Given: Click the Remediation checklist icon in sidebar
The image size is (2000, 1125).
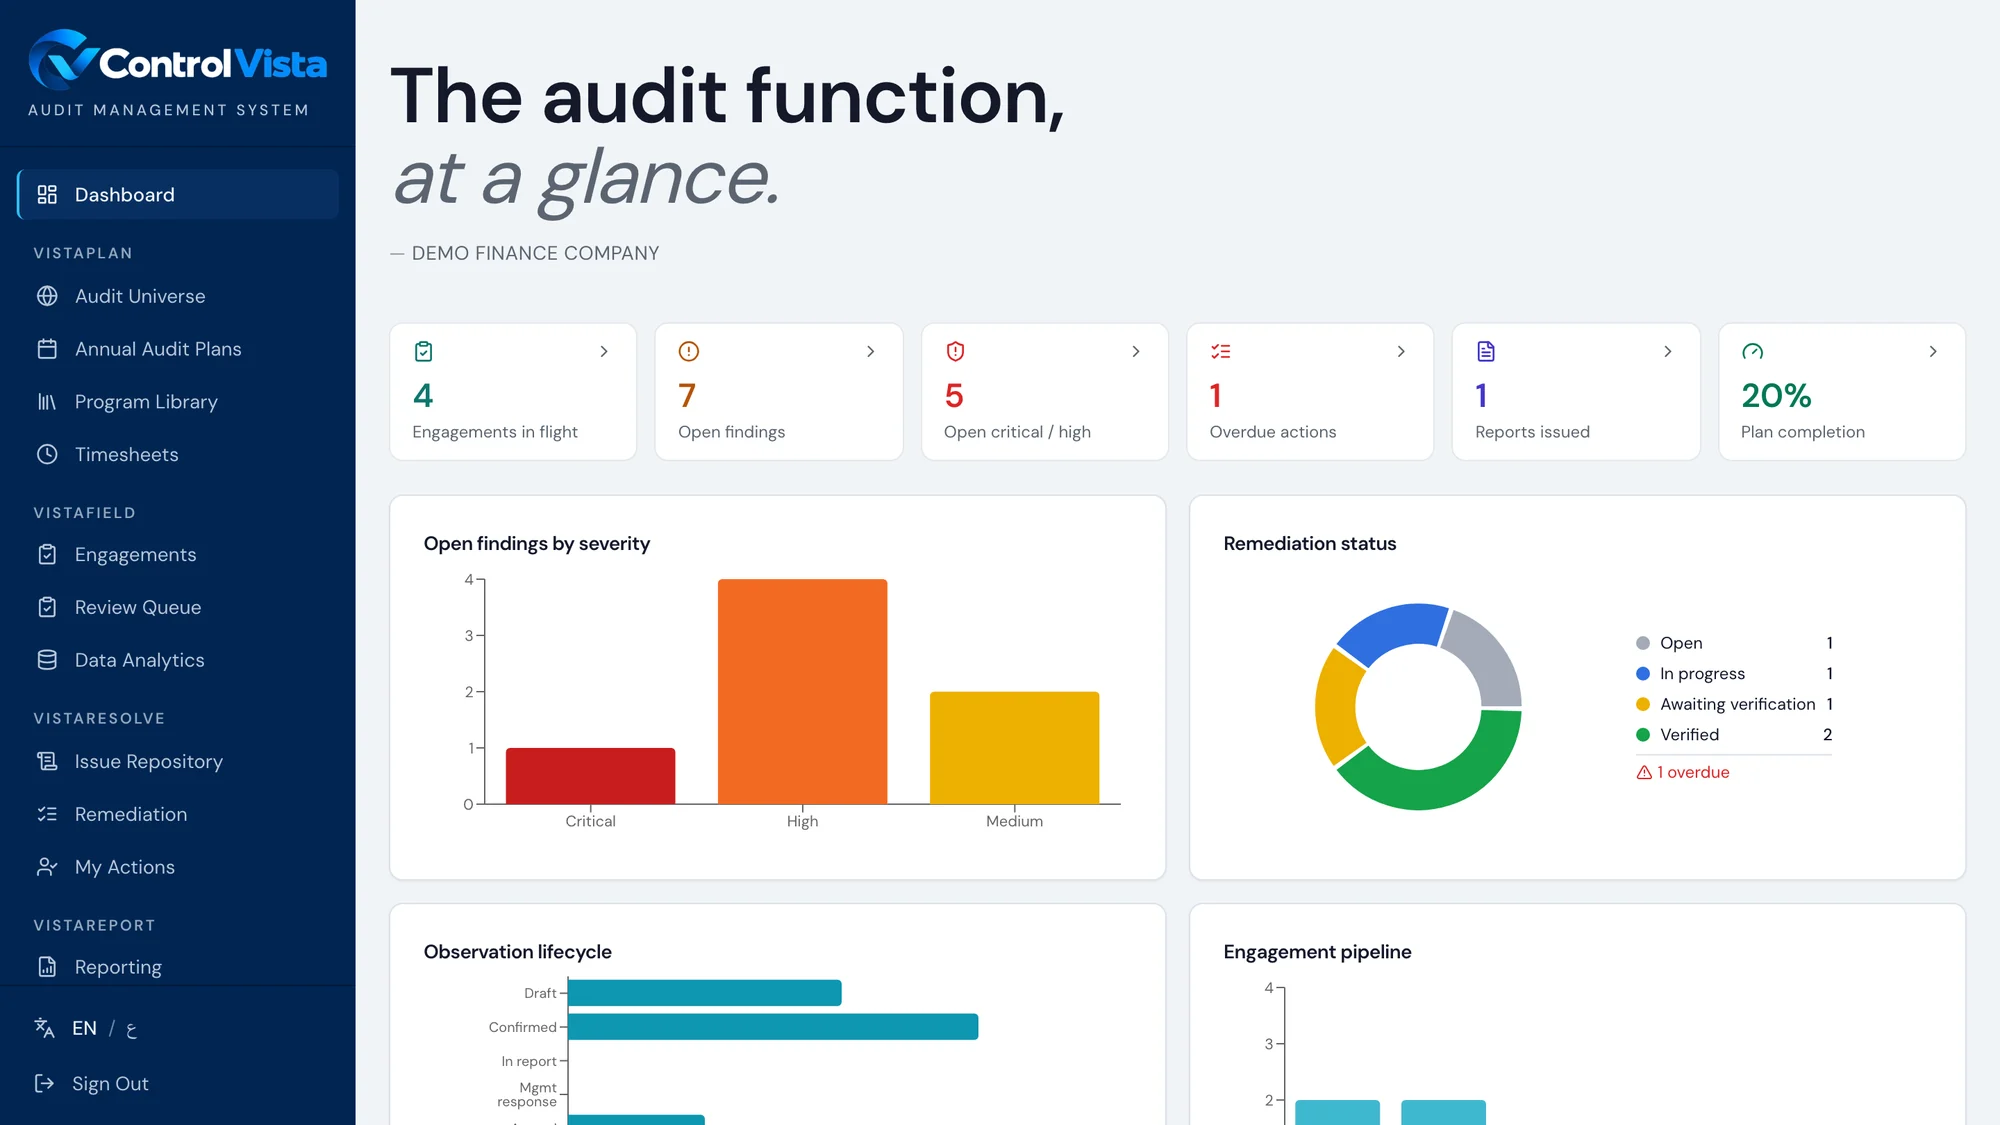Looking at the screenshot, I should [47, 814].
